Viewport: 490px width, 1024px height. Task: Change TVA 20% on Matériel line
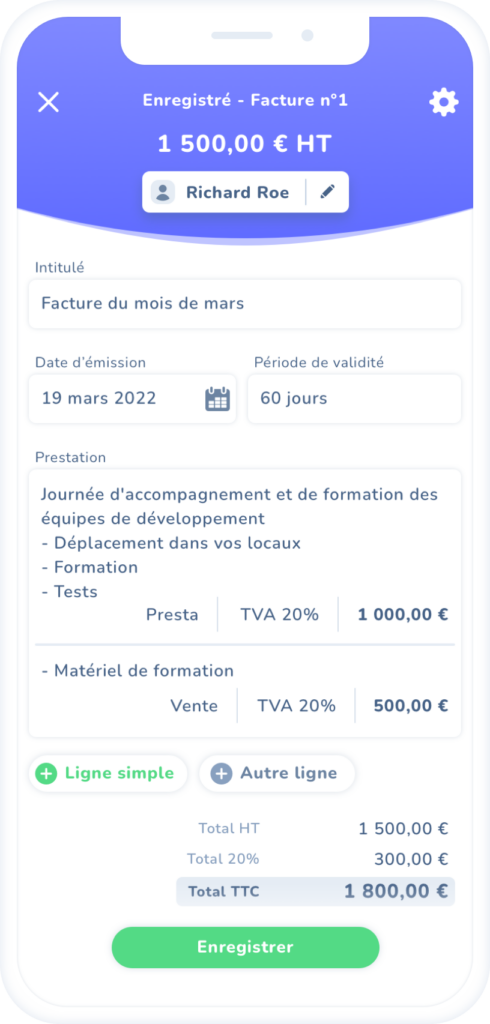click(x=296, y=705)
